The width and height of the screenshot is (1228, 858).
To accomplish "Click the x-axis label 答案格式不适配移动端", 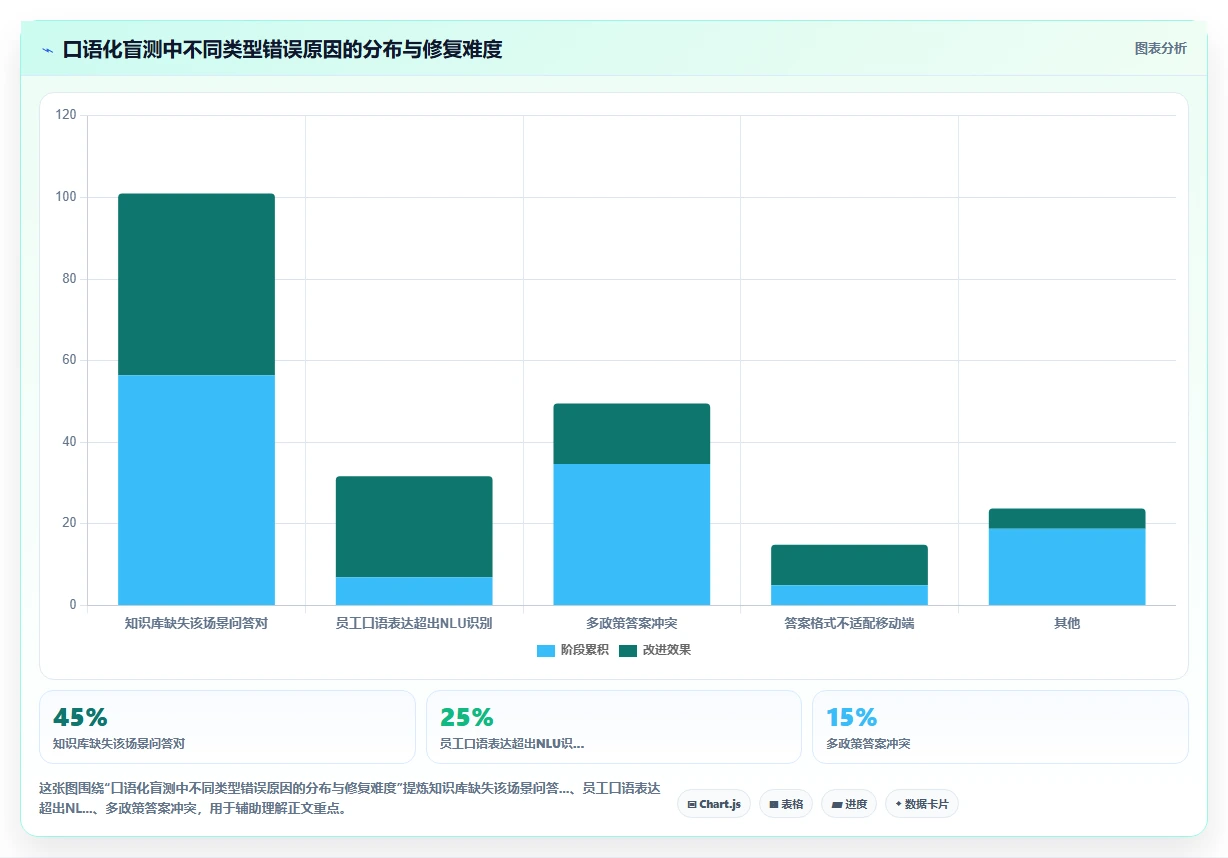I will pos(849,623).
